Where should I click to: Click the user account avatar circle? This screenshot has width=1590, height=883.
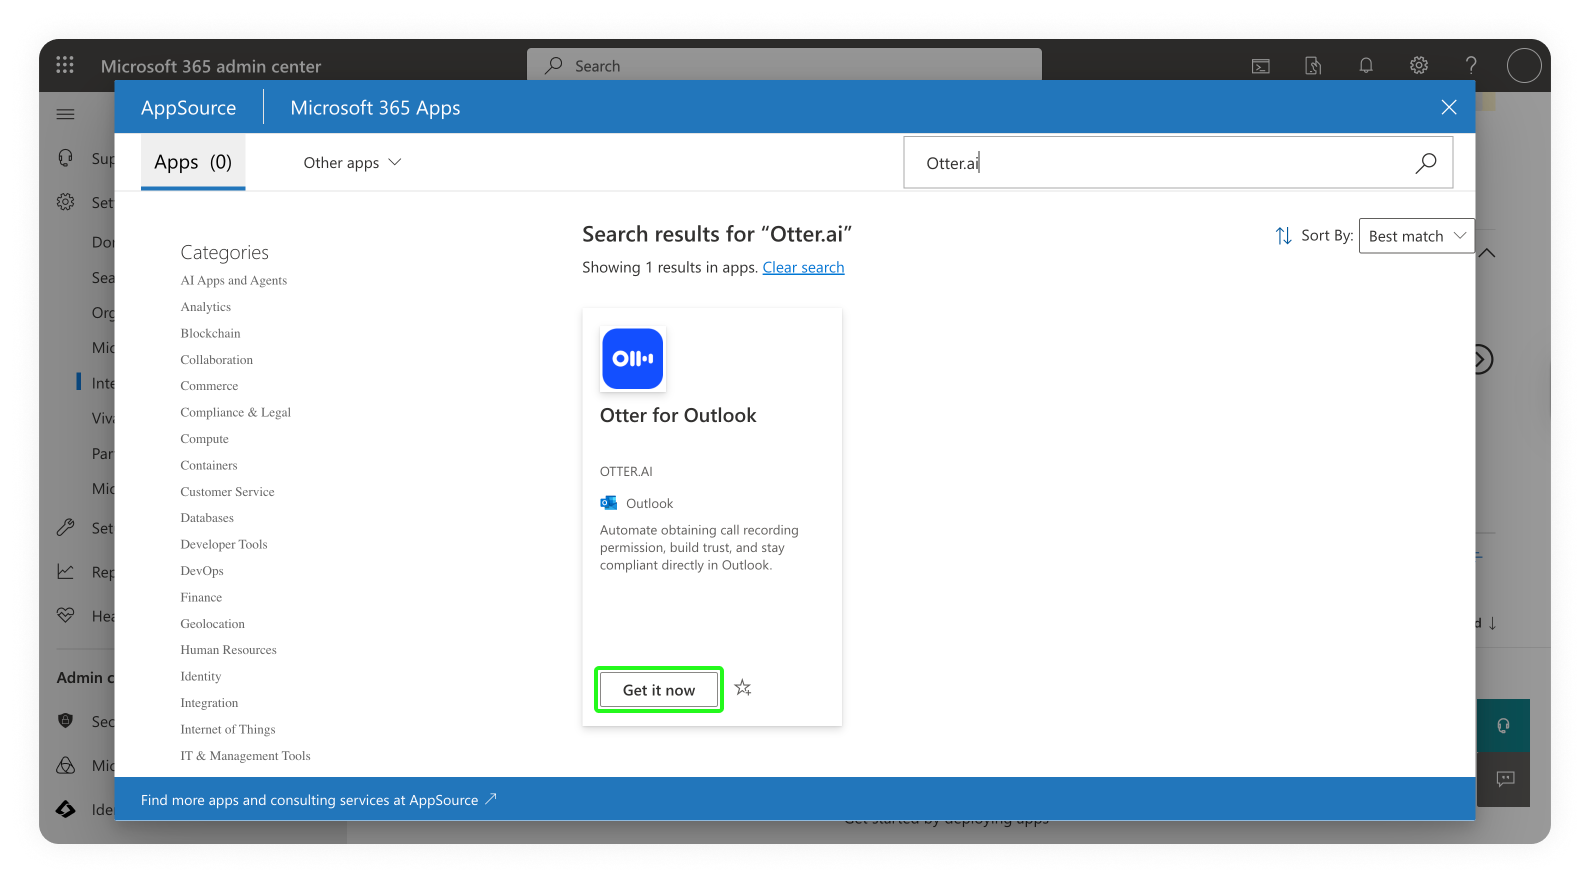[1523, 66]
